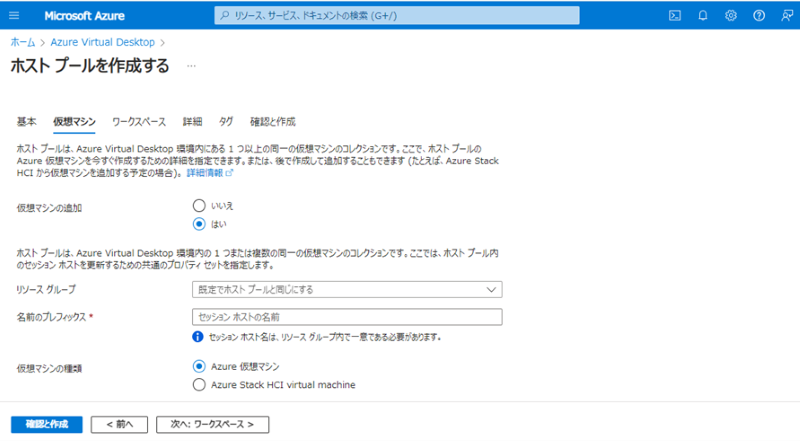Open the 詳細情報 external link
Image resolution: width=800 pixels, height=441 pixels.
(209, 173)
